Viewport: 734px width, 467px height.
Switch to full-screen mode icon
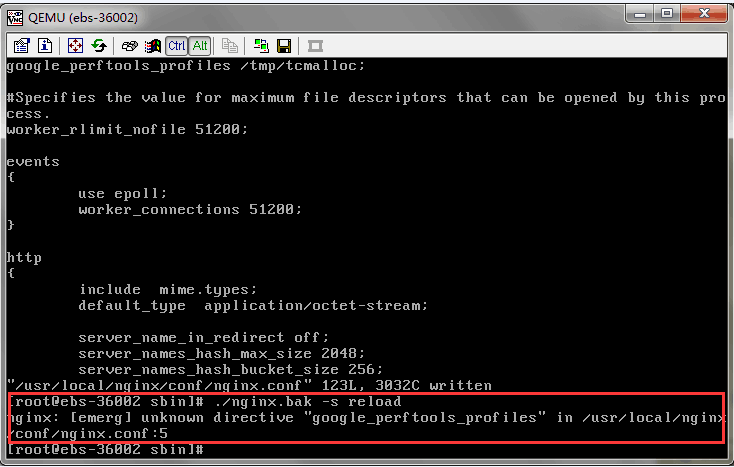point(76,46)
